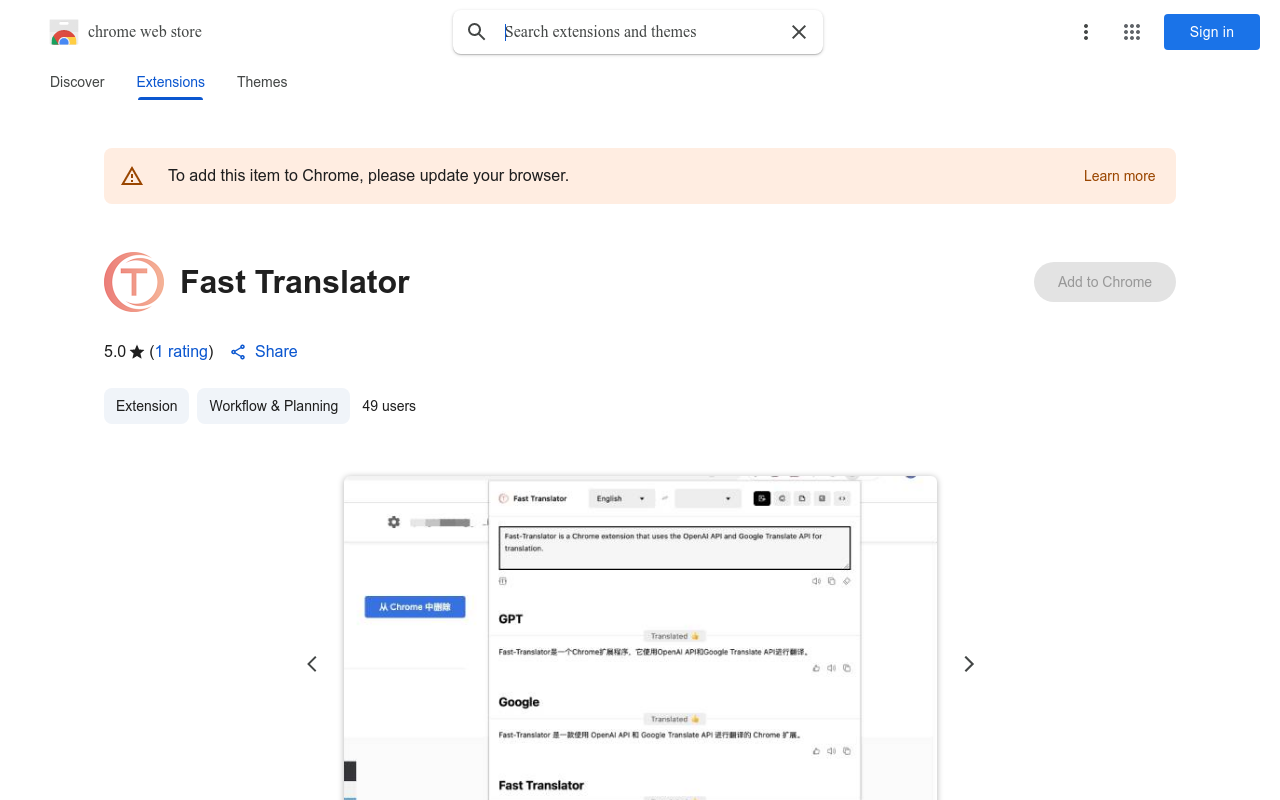Screen dimensions: 1280x800
Task: Click the 5.0 rating value
Action: [115, 352]
